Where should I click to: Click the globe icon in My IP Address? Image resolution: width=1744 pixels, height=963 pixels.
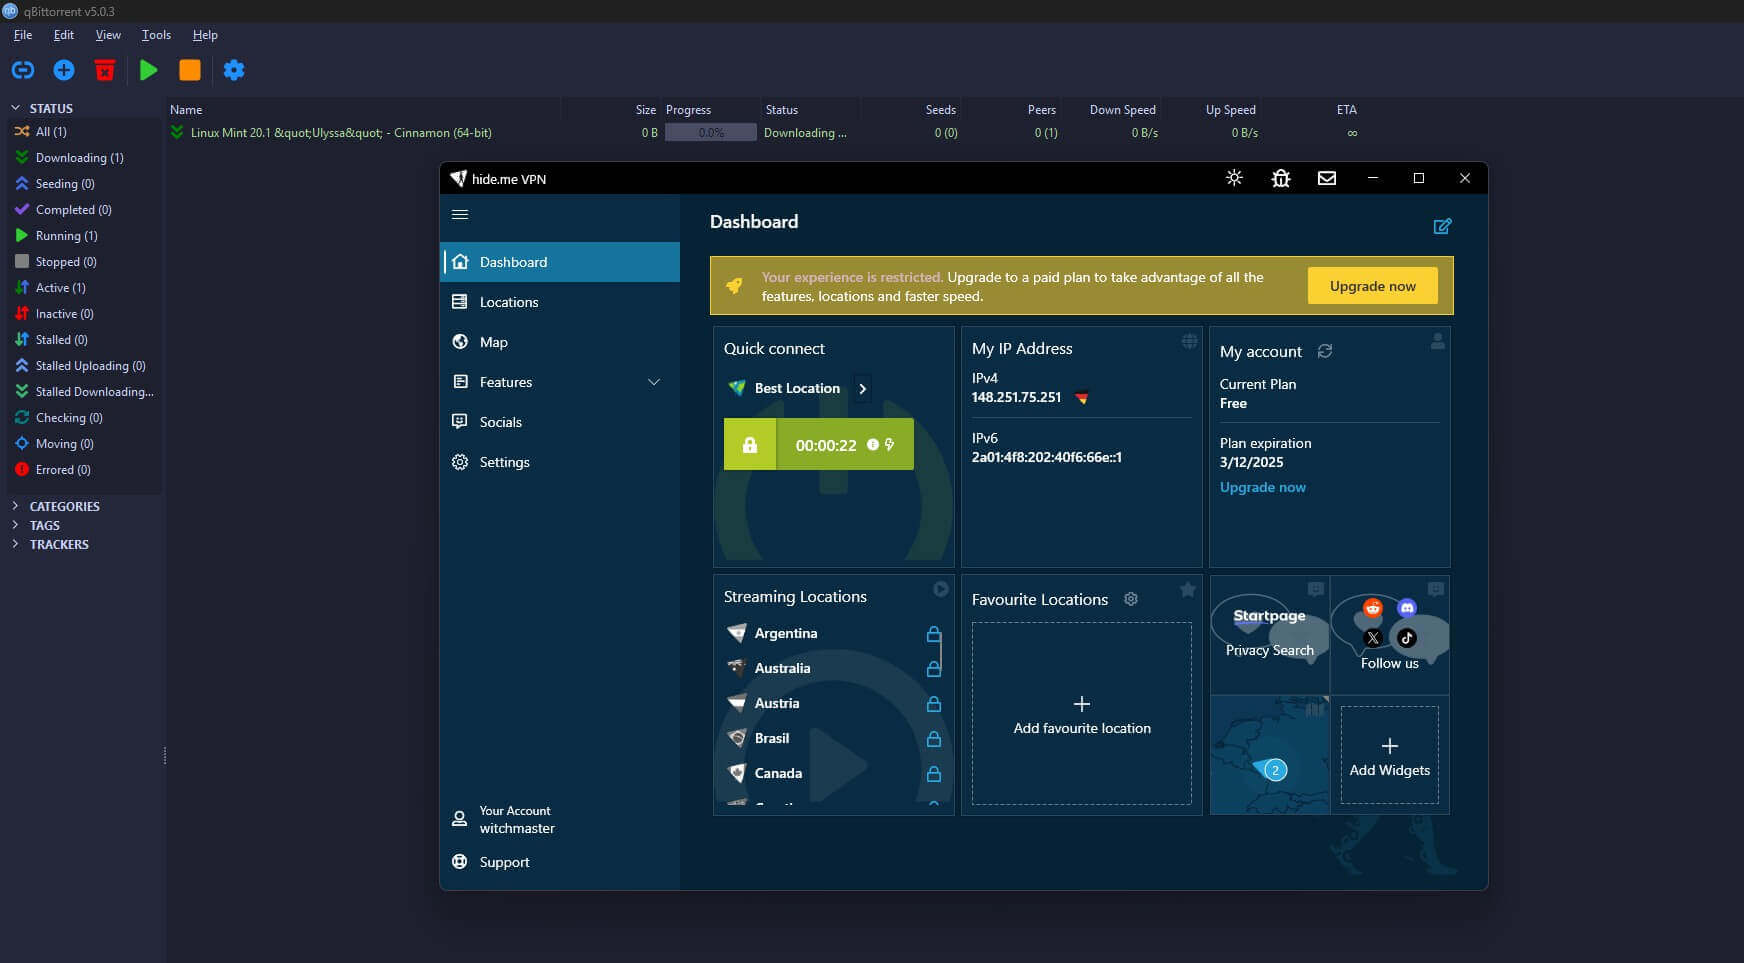point(1189,341)
